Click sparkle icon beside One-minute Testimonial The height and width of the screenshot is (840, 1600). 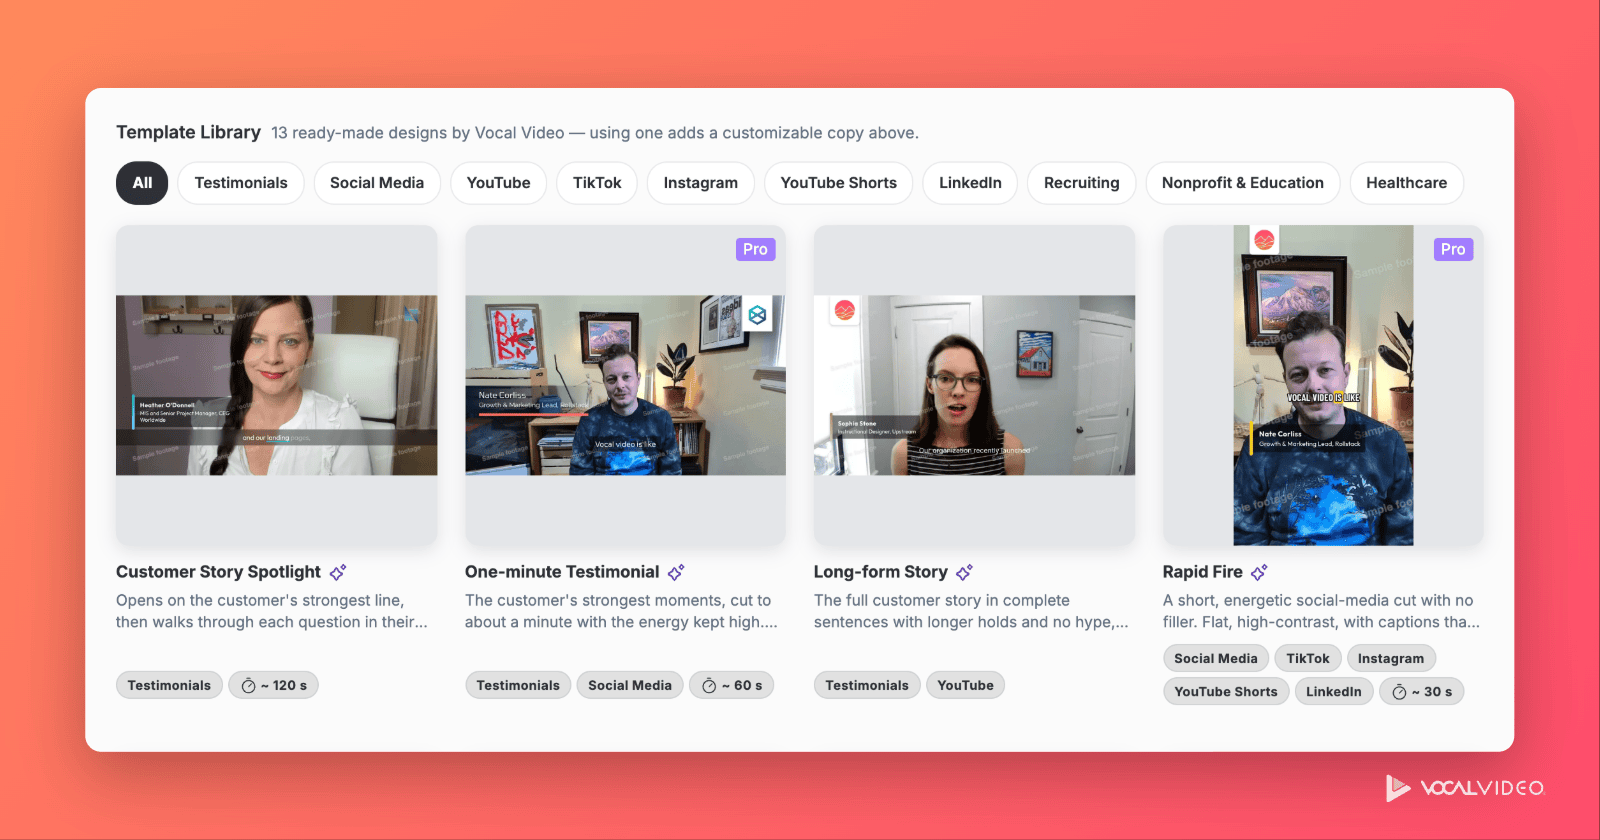676,572
